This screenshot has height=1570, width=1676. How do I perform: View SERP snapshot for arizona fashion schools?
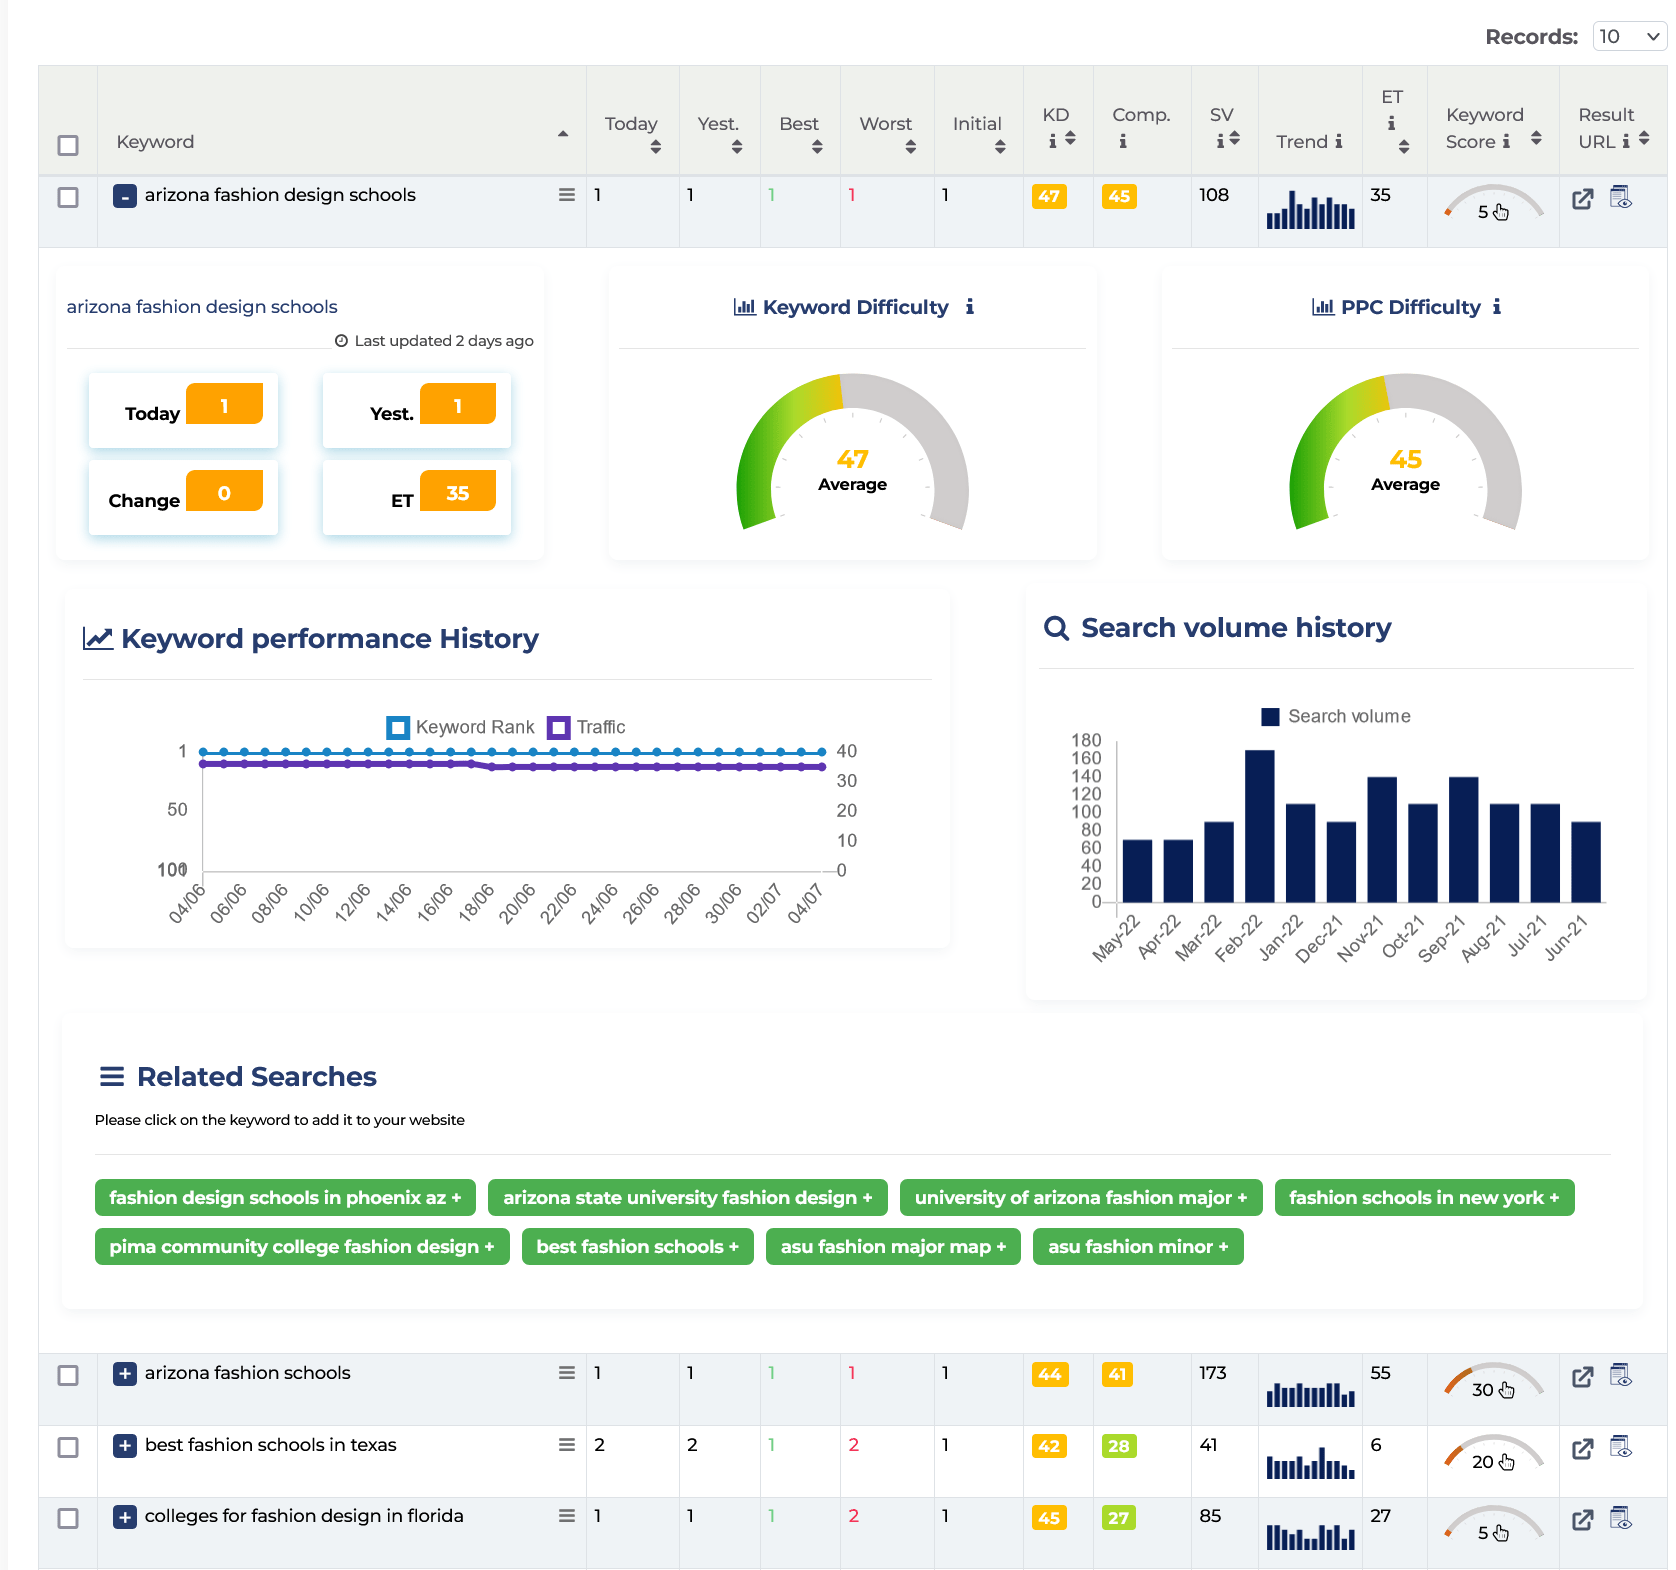pos(1621,1375)
